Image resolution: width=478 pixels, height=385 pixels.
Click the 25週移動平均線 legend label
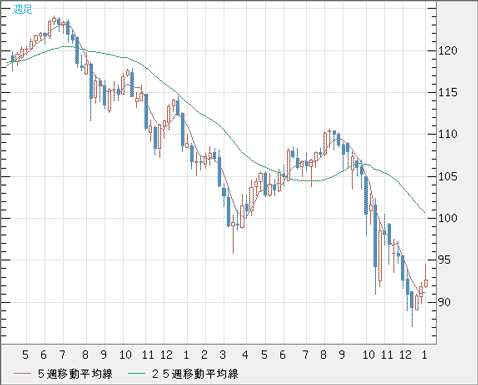click(195, 374)
